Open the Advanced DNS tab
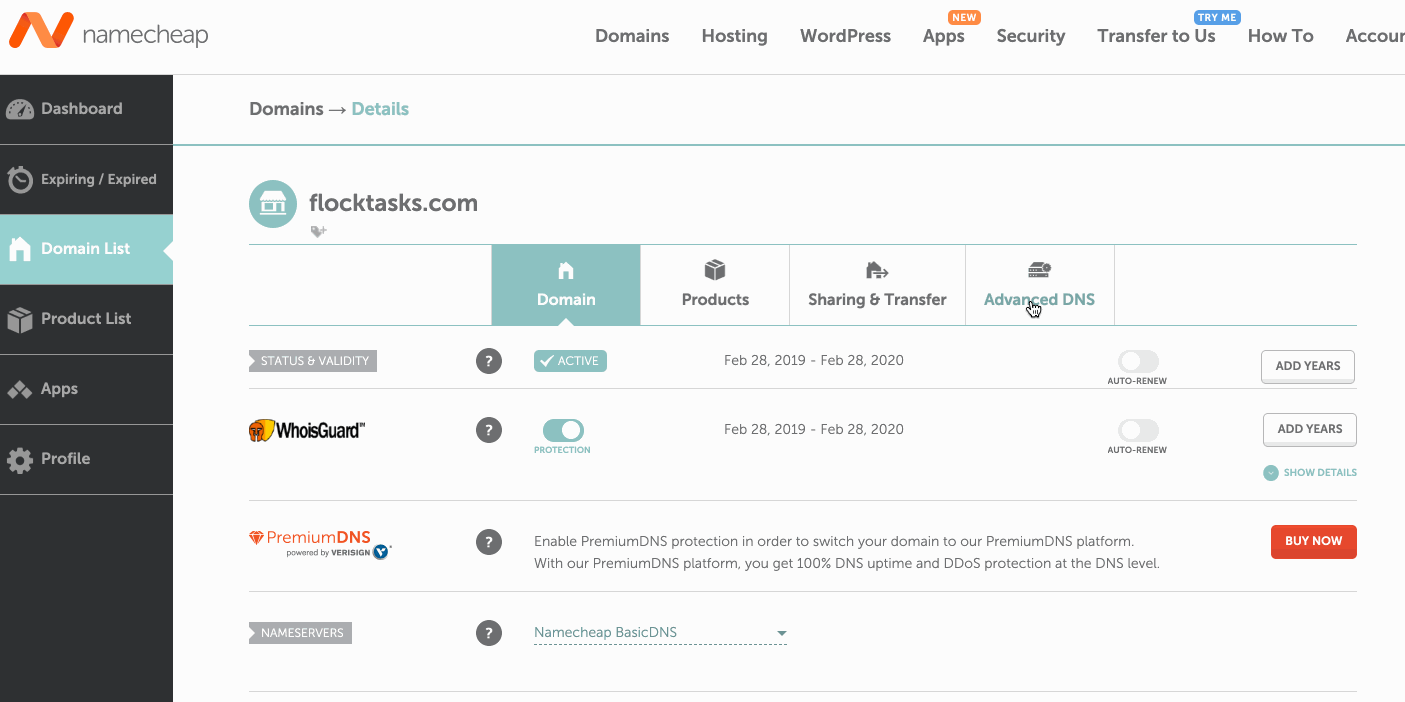 pos(1040,285)
